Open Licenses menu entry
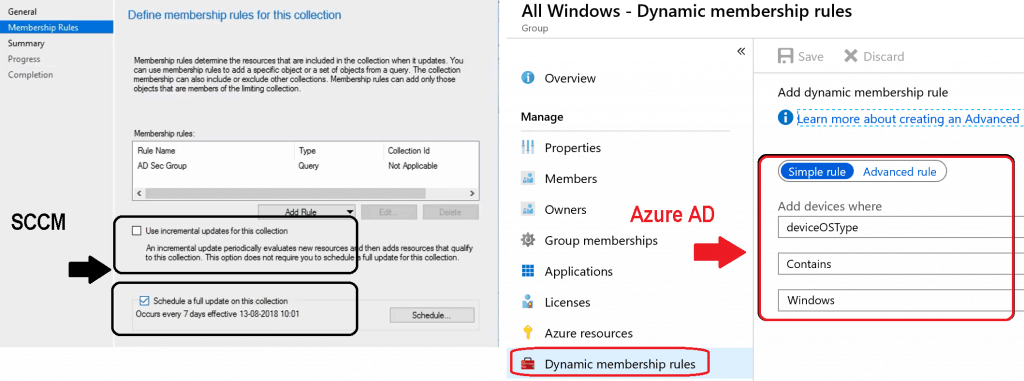This screenshot has width=1024, height=381. tap(567, 302)
